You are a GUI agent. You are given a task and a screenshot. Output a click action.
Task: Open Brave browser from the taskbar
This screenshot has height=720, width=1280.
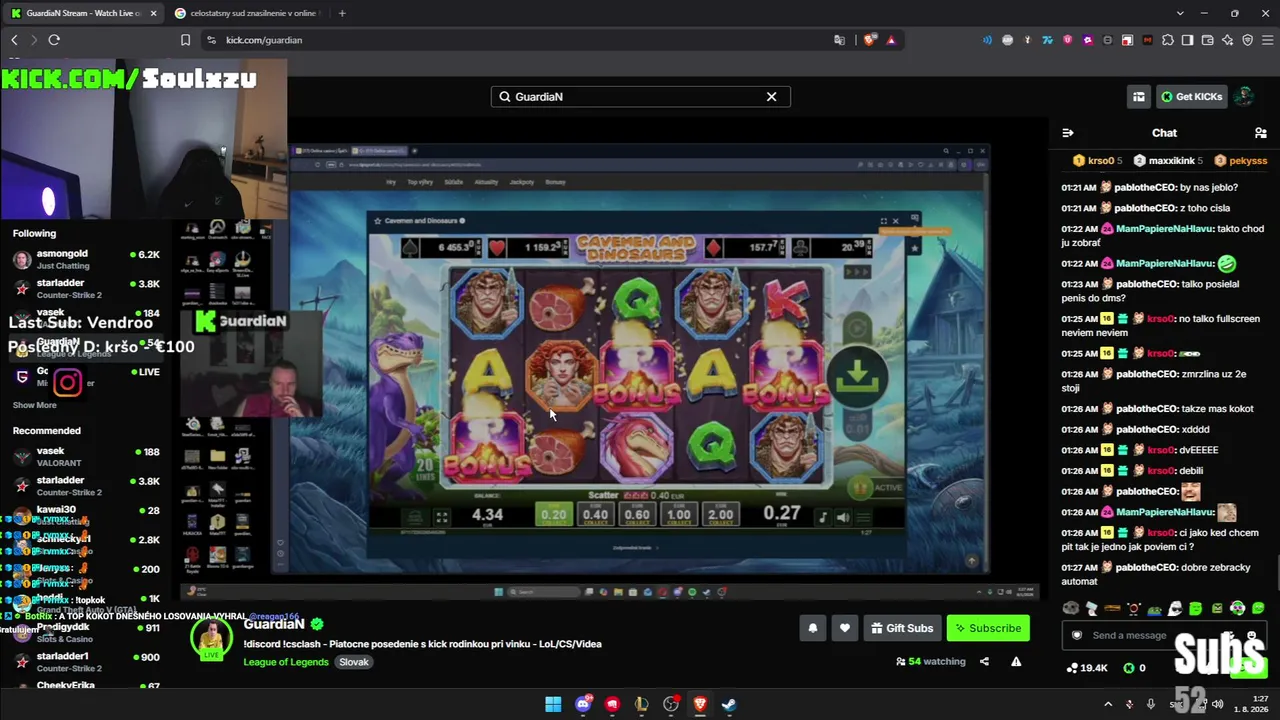point(700,704)
